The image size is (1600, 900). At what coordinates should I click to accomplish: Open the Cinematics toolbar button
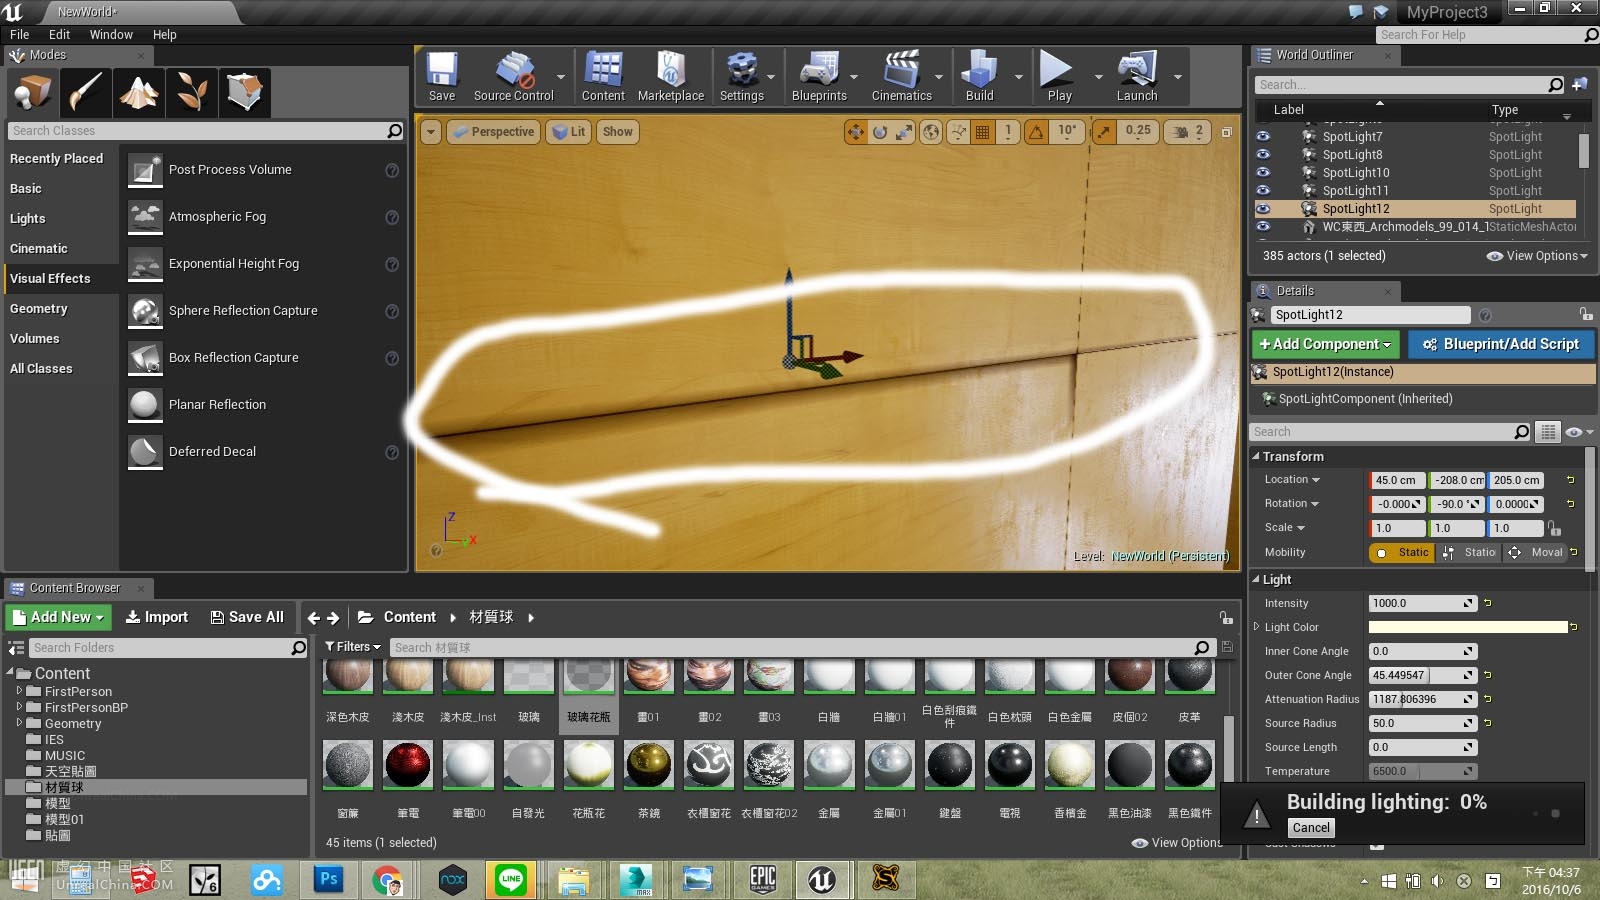902,77
